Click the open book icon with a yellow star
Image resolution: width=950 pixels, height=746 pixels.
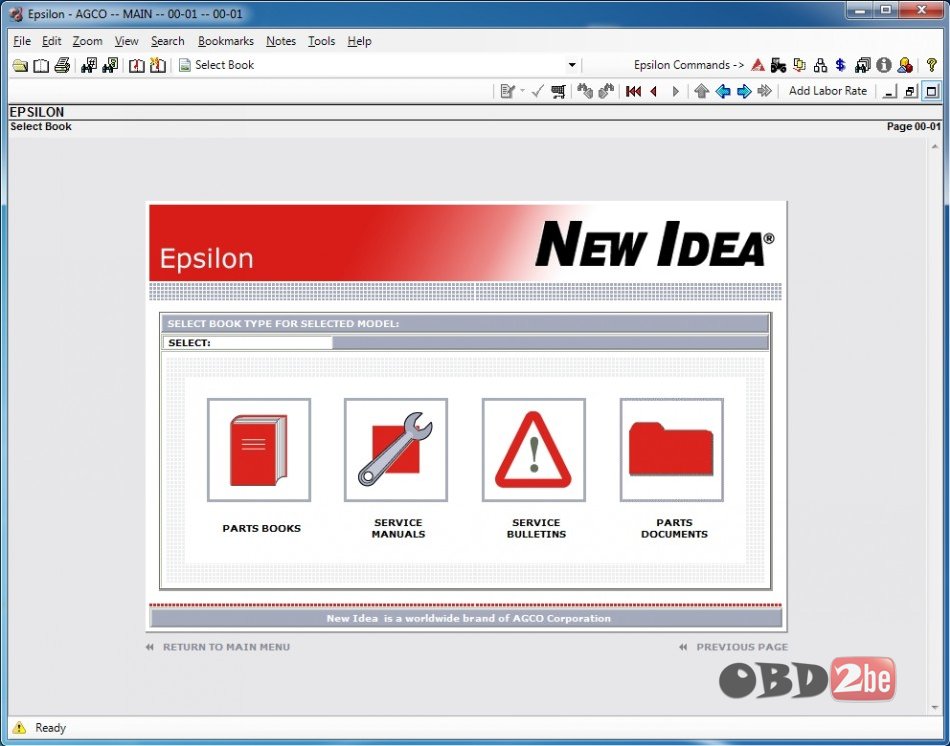coord(158,65)
